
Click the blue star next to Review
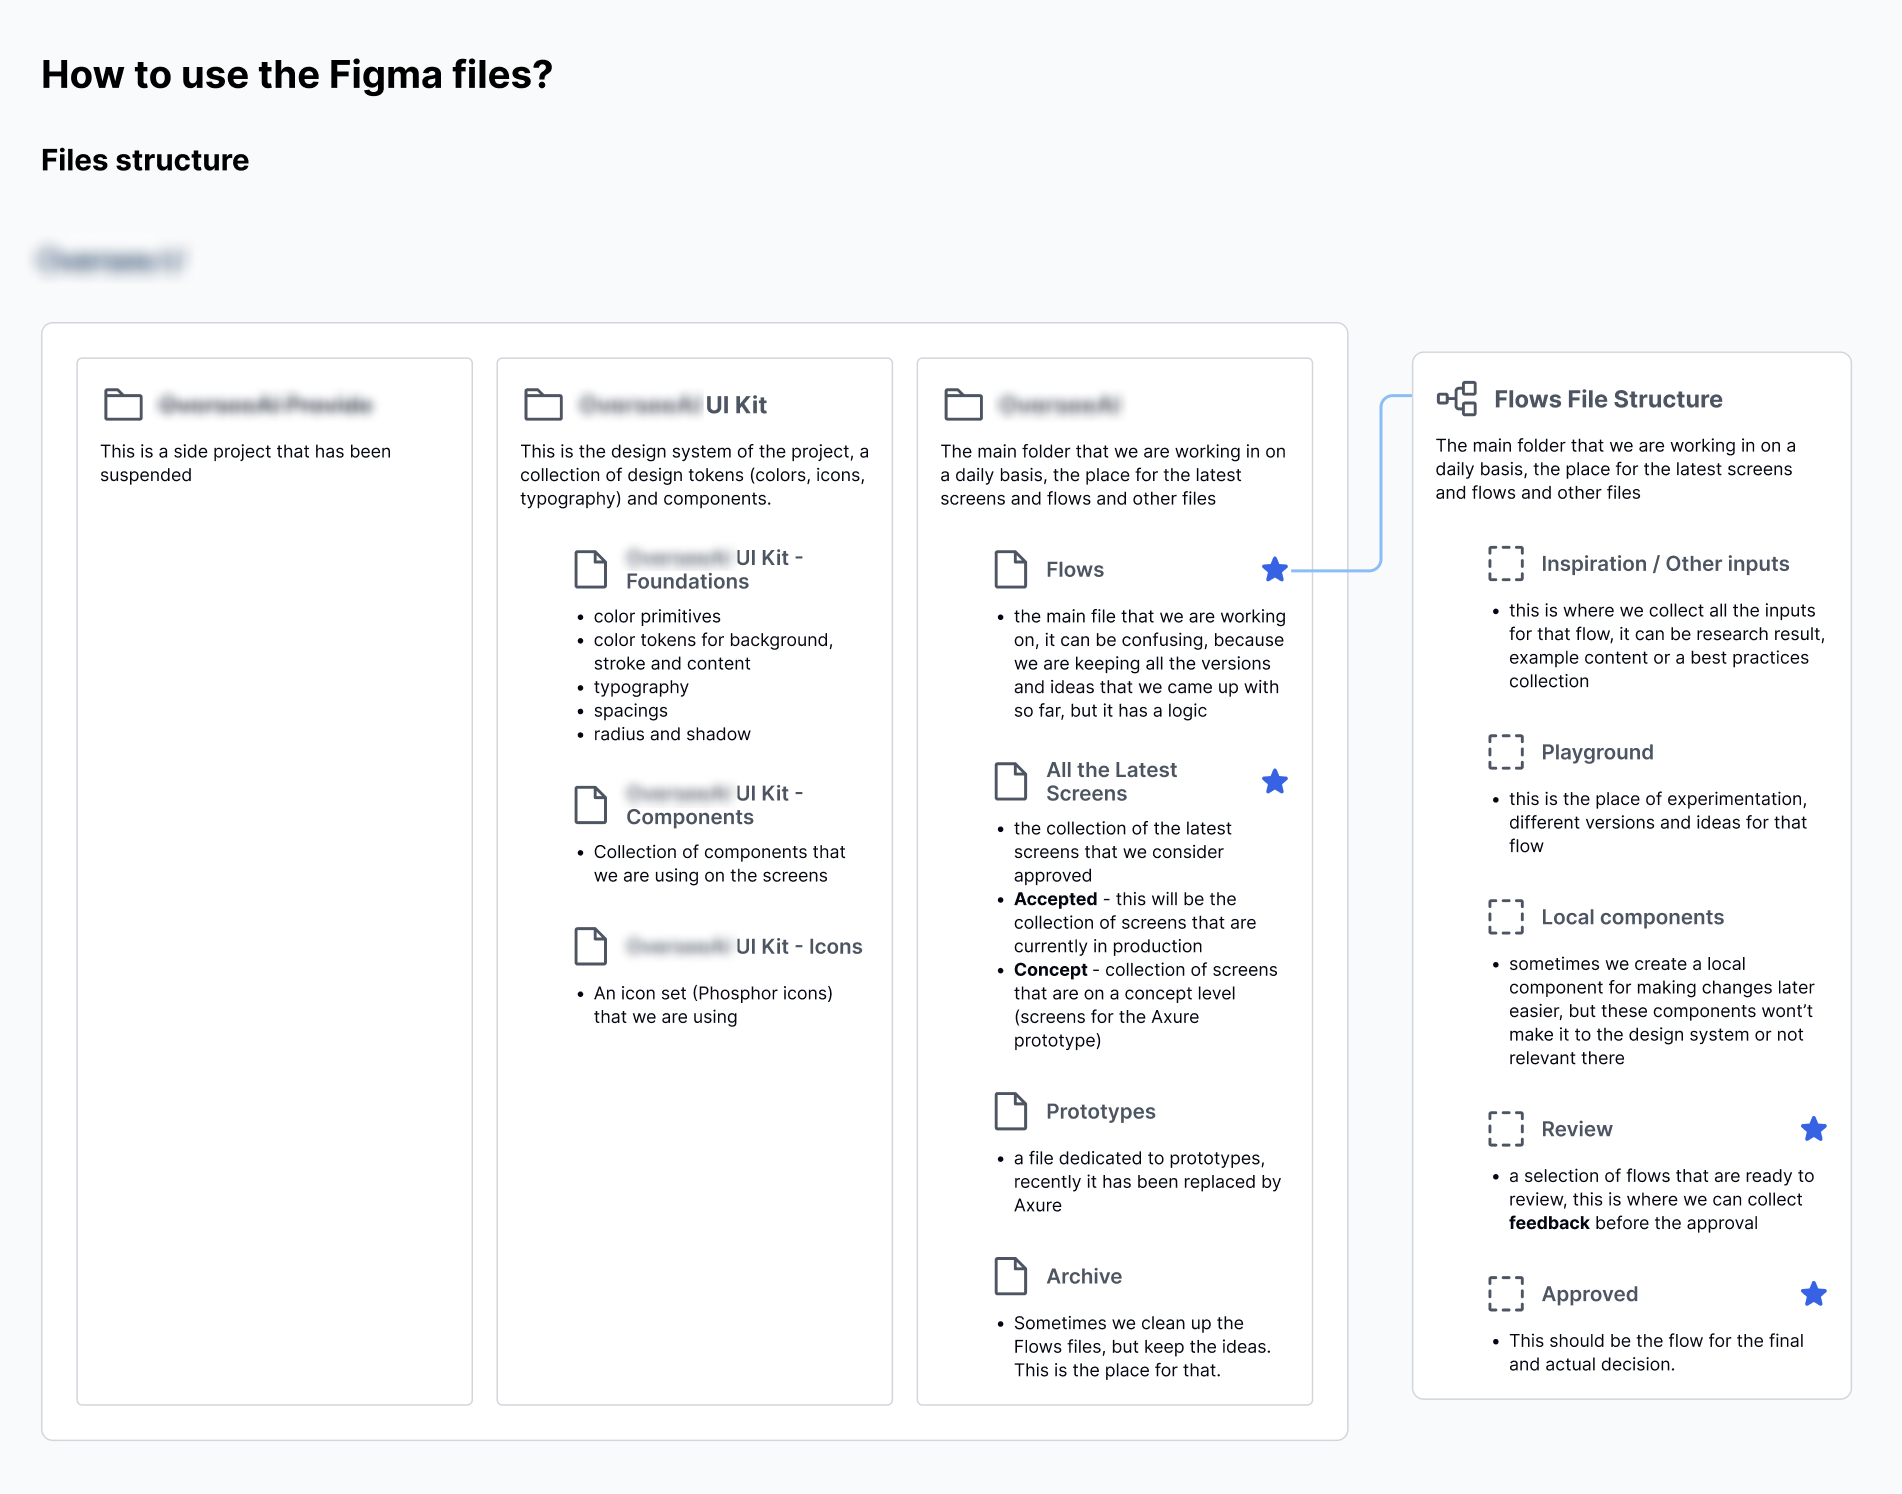coord(1814,1129)
